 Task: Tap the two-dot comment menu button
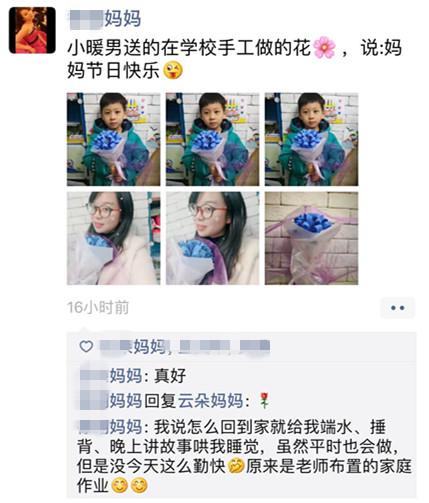point(397,308)
